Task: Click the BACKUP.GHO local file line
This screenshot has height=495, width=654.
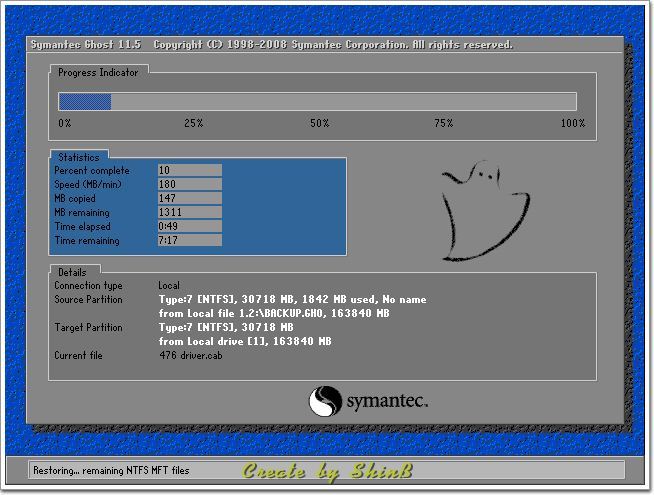Action: pos(274,313)
